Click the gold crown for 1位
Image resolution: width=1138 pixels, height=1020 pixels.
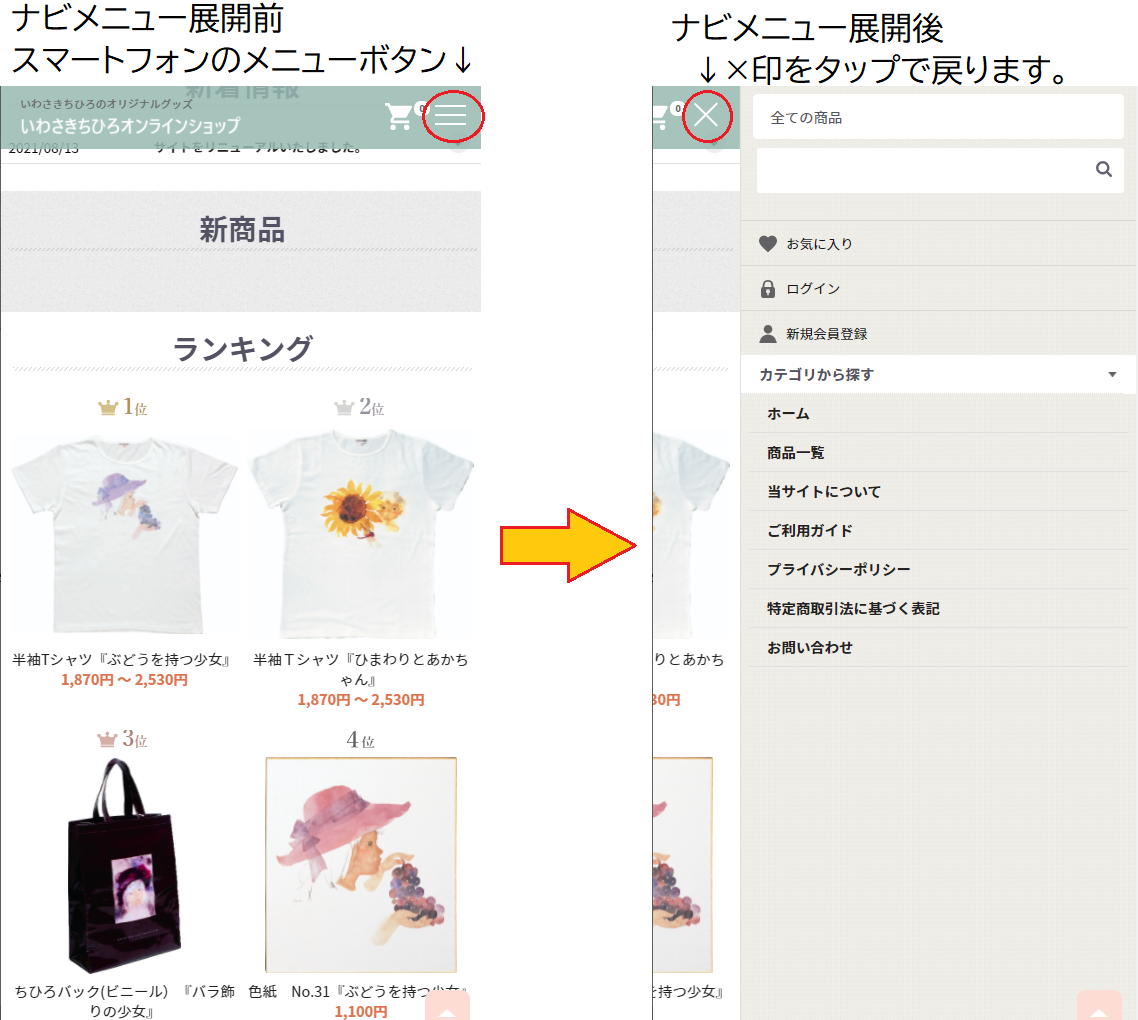pyautogui.click(x=107, y=407)
